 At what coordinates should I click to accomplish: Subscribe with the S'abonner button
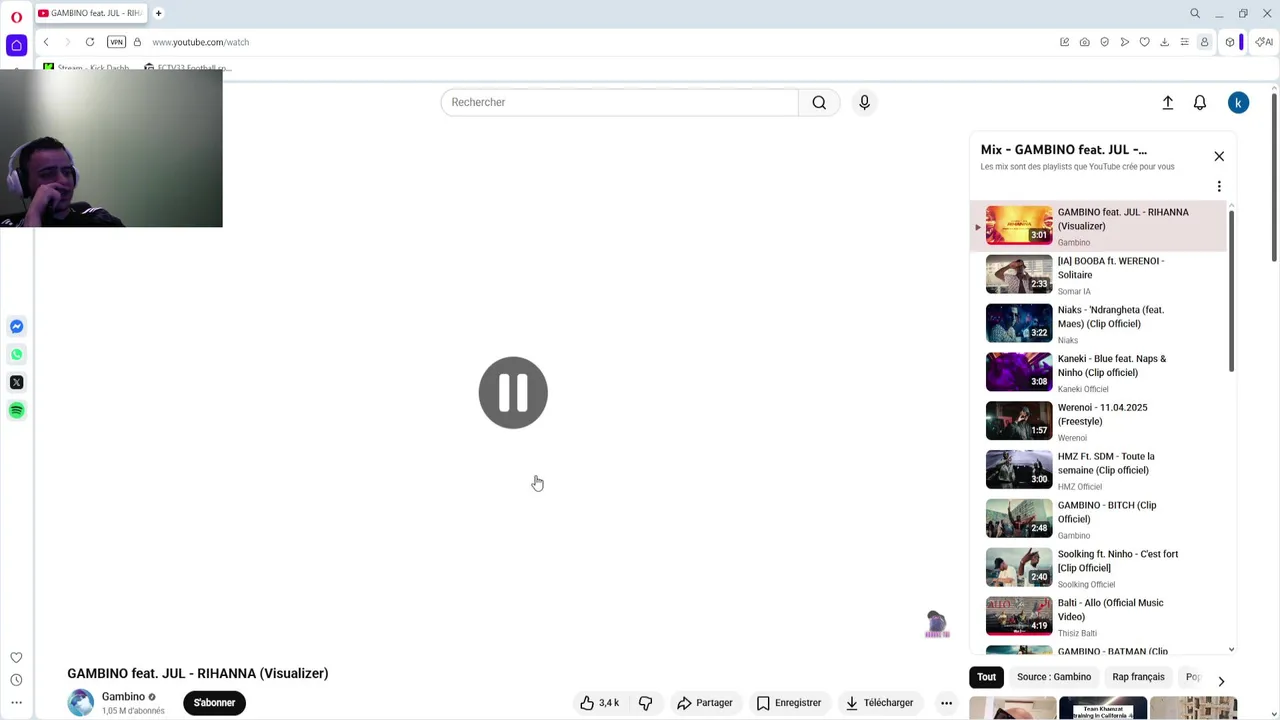coord(214,703)
